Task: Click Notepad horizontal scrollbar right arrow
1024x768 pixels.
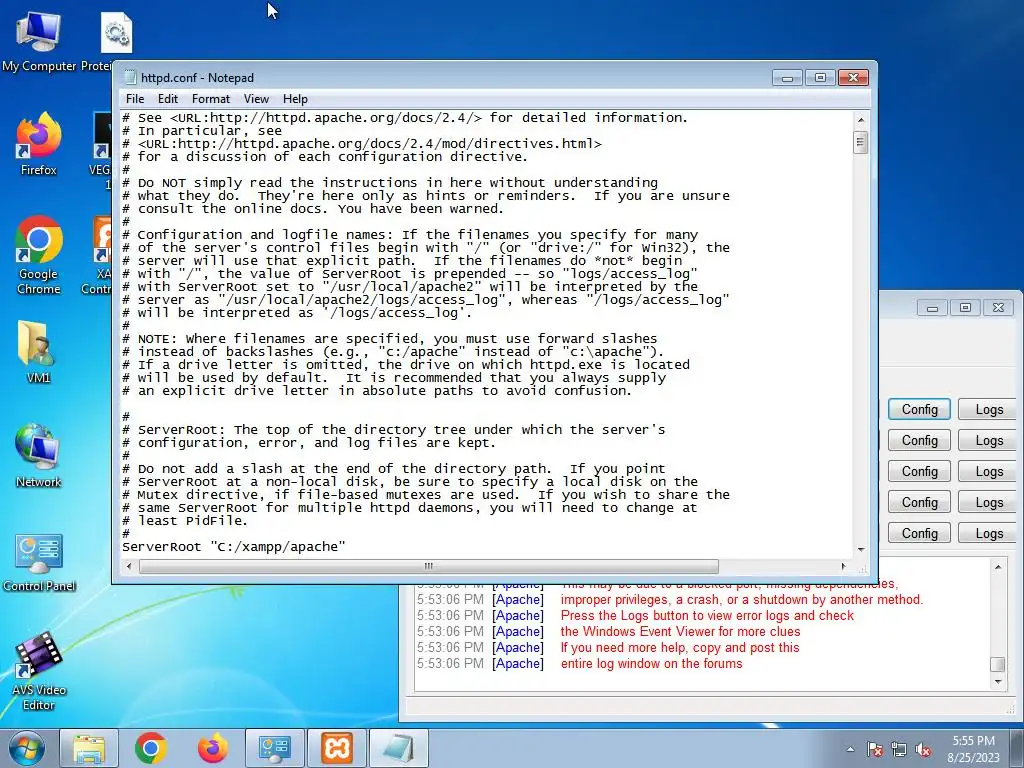Action: (843, 566)
